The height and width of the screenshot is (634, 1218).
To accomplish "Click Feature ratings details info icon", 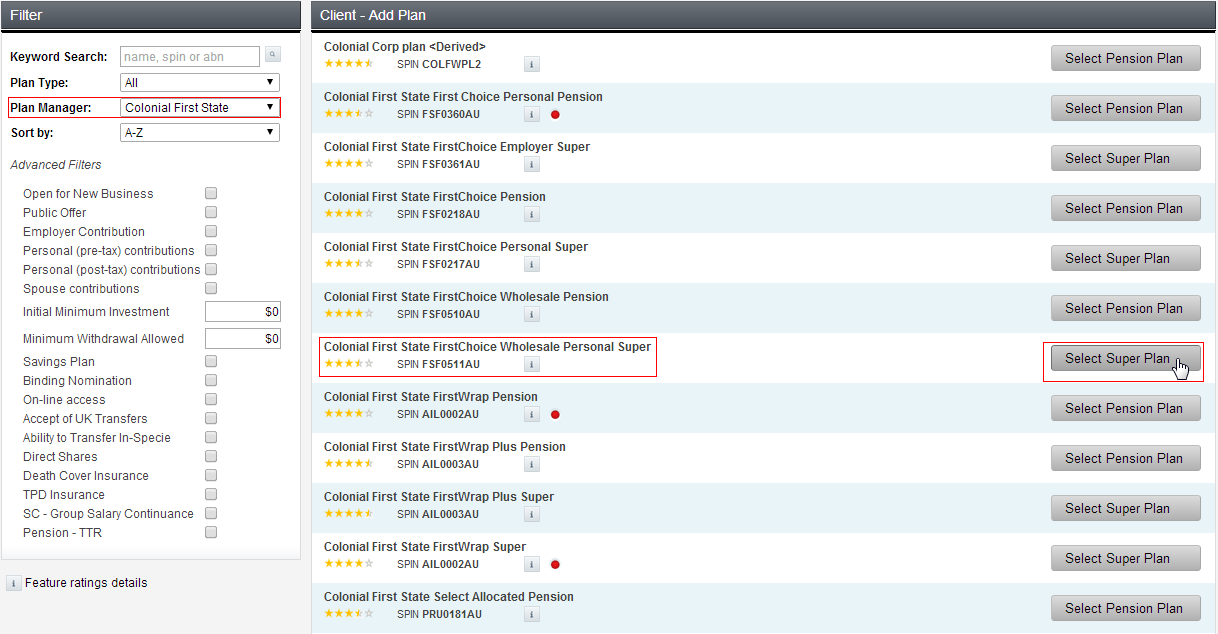I will pos(14,583).
